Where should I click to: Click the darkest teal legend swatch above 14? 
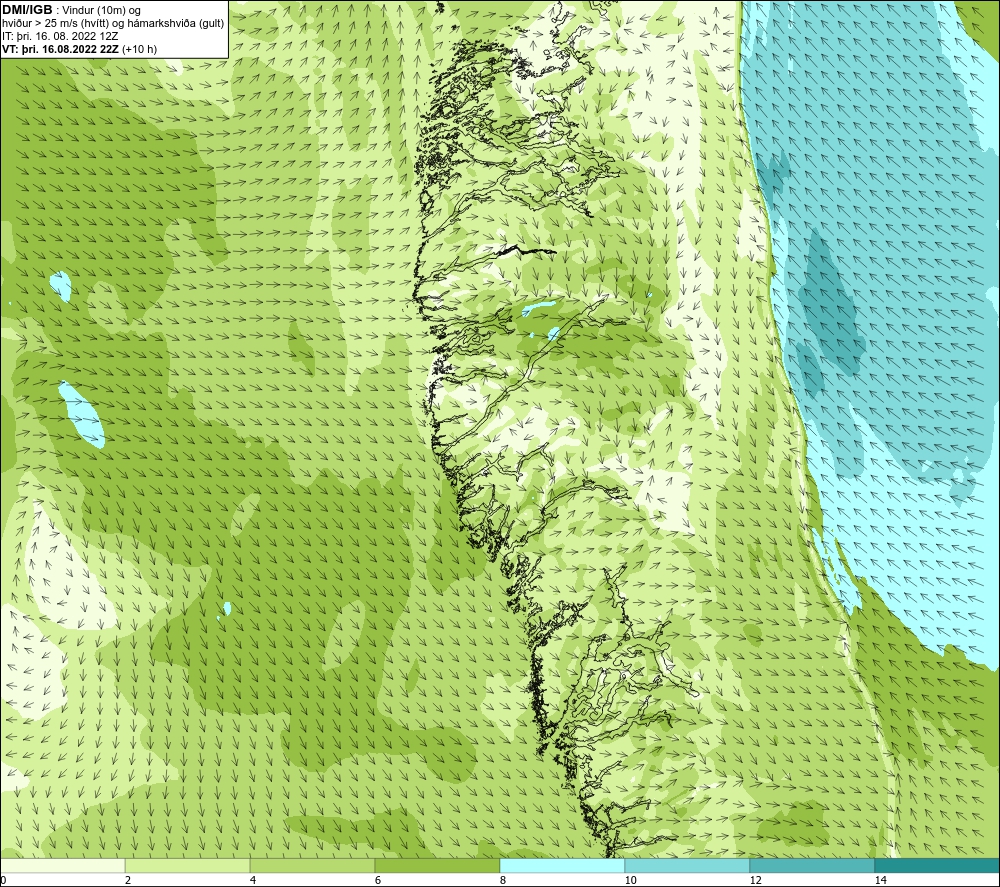(937, 865)
